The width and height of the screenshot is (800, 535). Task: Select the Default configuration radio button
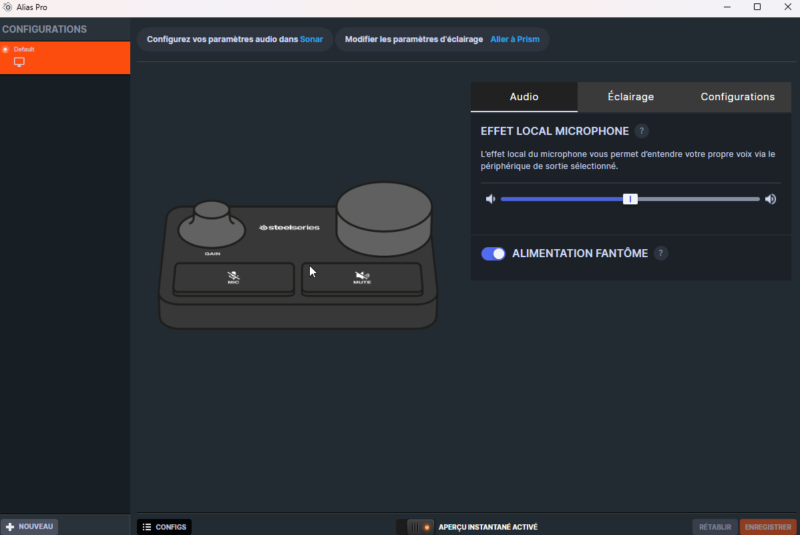(x=6, y=49)
